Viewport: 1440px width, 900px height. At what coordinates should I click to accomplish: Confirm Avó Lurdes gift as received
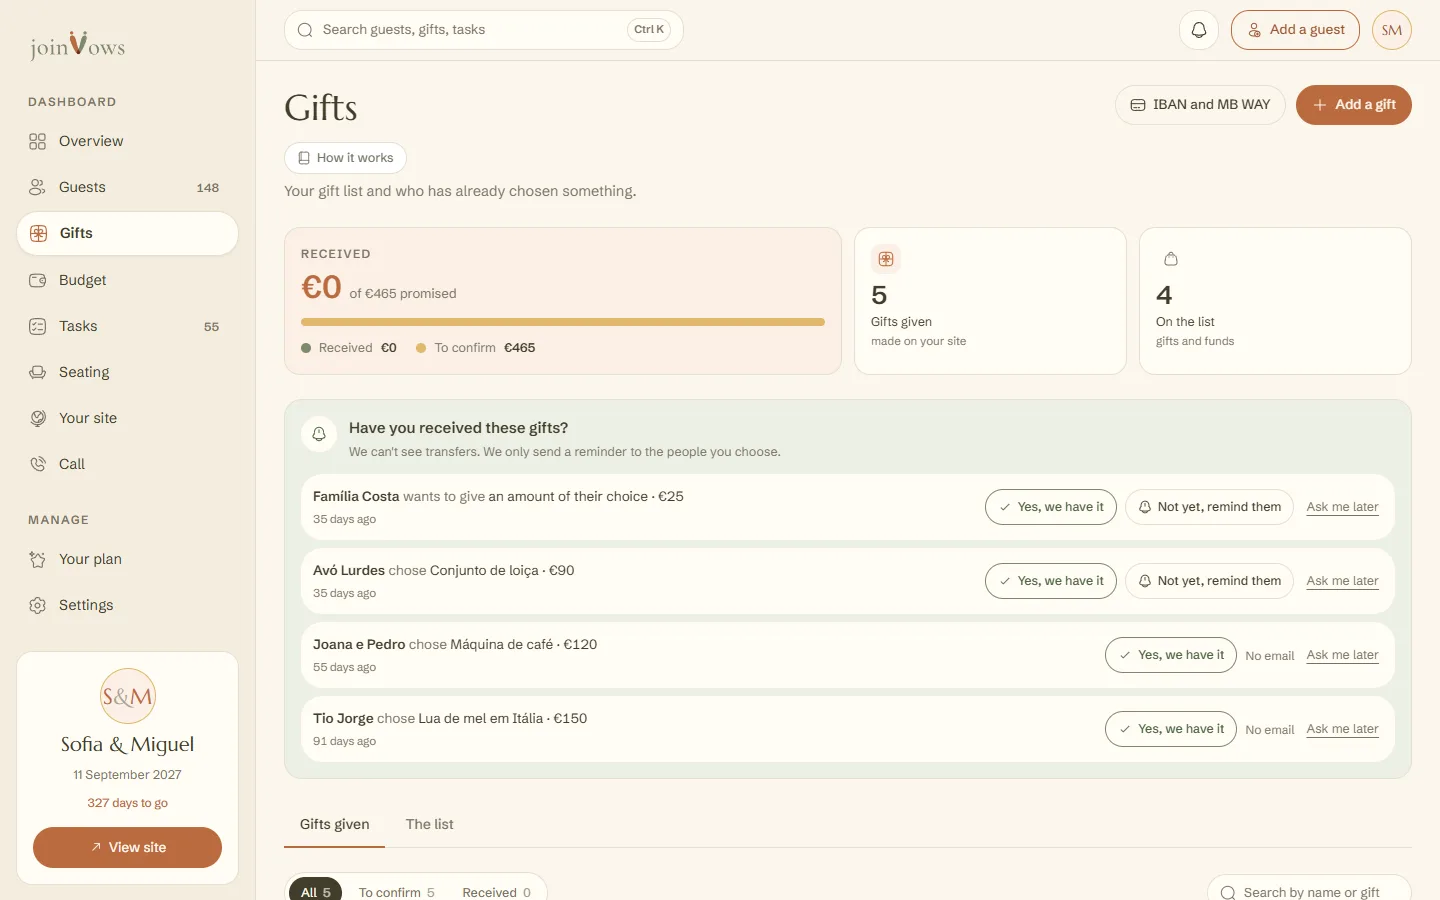(1051, 581)
